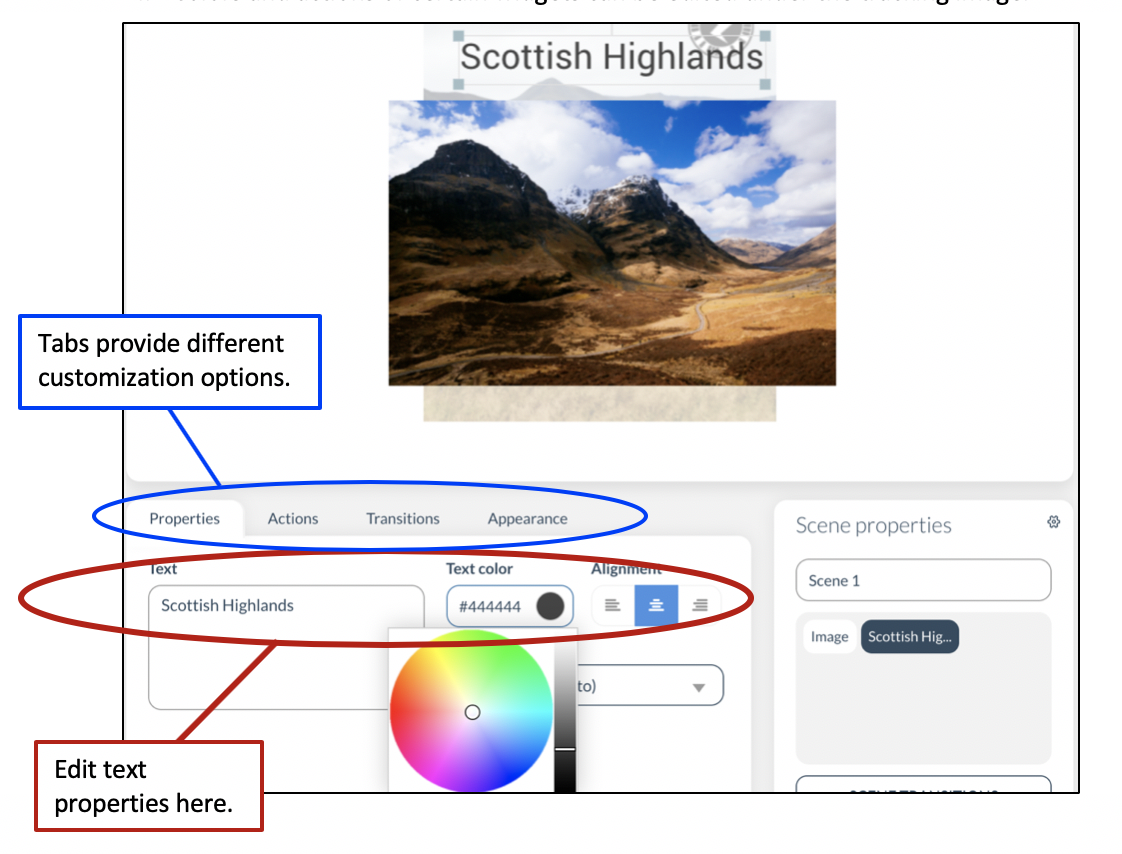Viewport: 1122px width, 854px height.
Task: Select the center alignment button
Action: pos(656,606)
